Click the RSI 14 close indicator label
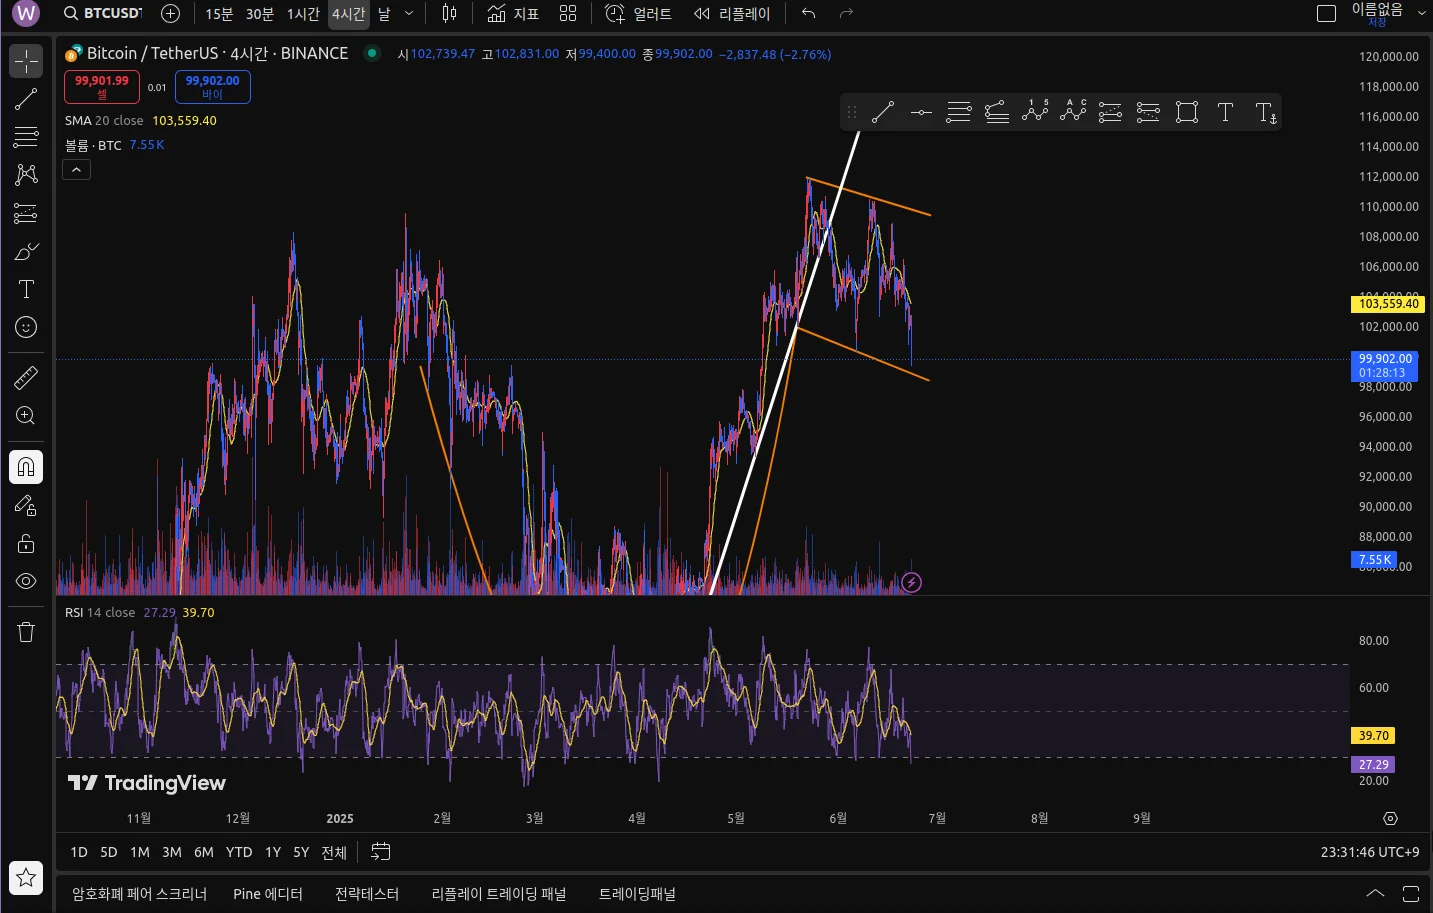The height and width of the screenshot is (913, 1433). 100,613
